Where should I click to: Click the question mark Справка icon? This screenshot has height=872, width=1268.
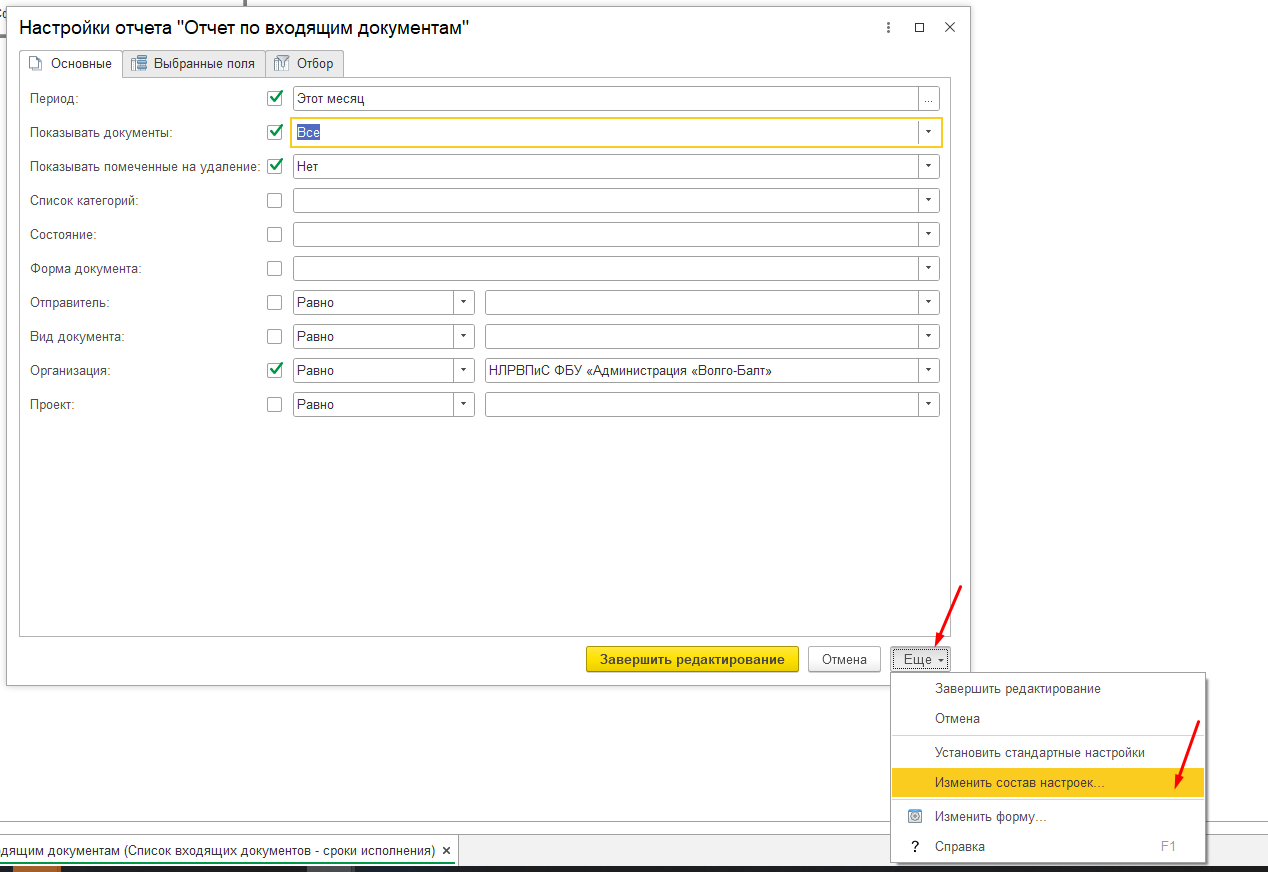[x=914, y=846]
